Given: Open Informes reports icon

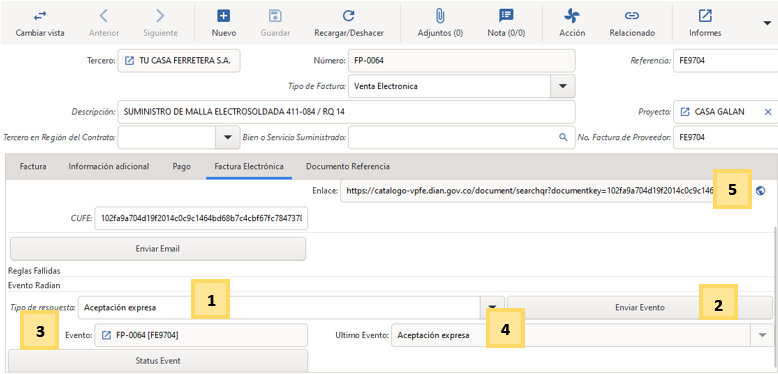Looking at the screenshot, I should [705, 16].
